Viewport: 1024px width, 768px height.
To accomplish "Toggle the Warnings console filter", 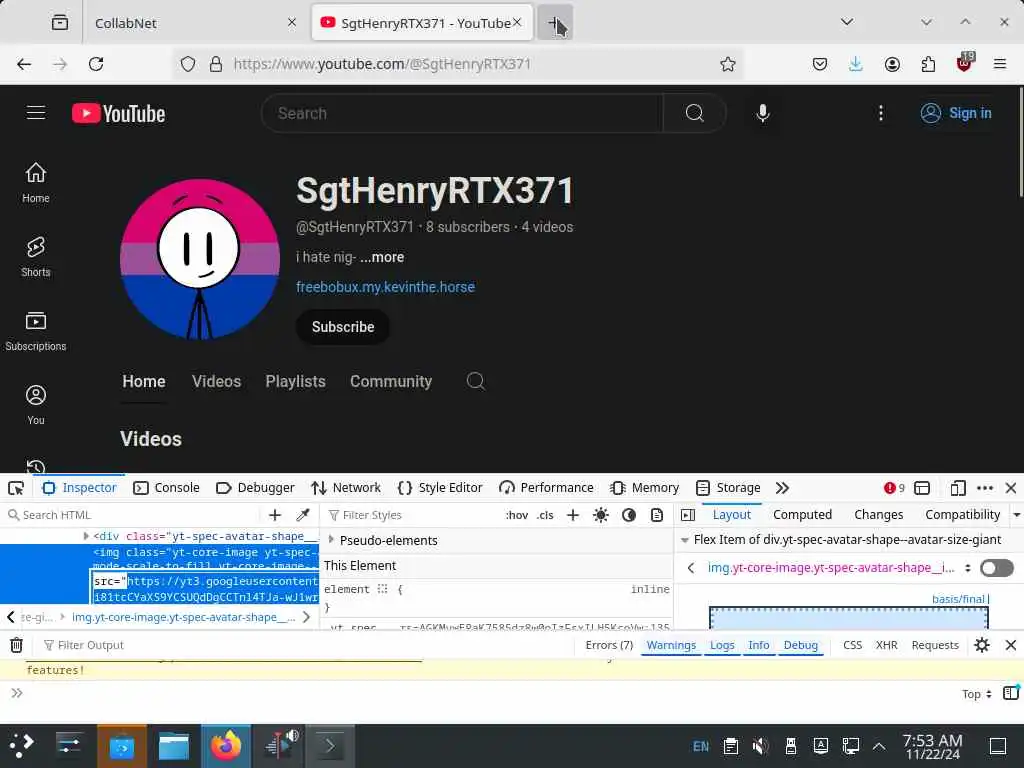I will [671, 645].
